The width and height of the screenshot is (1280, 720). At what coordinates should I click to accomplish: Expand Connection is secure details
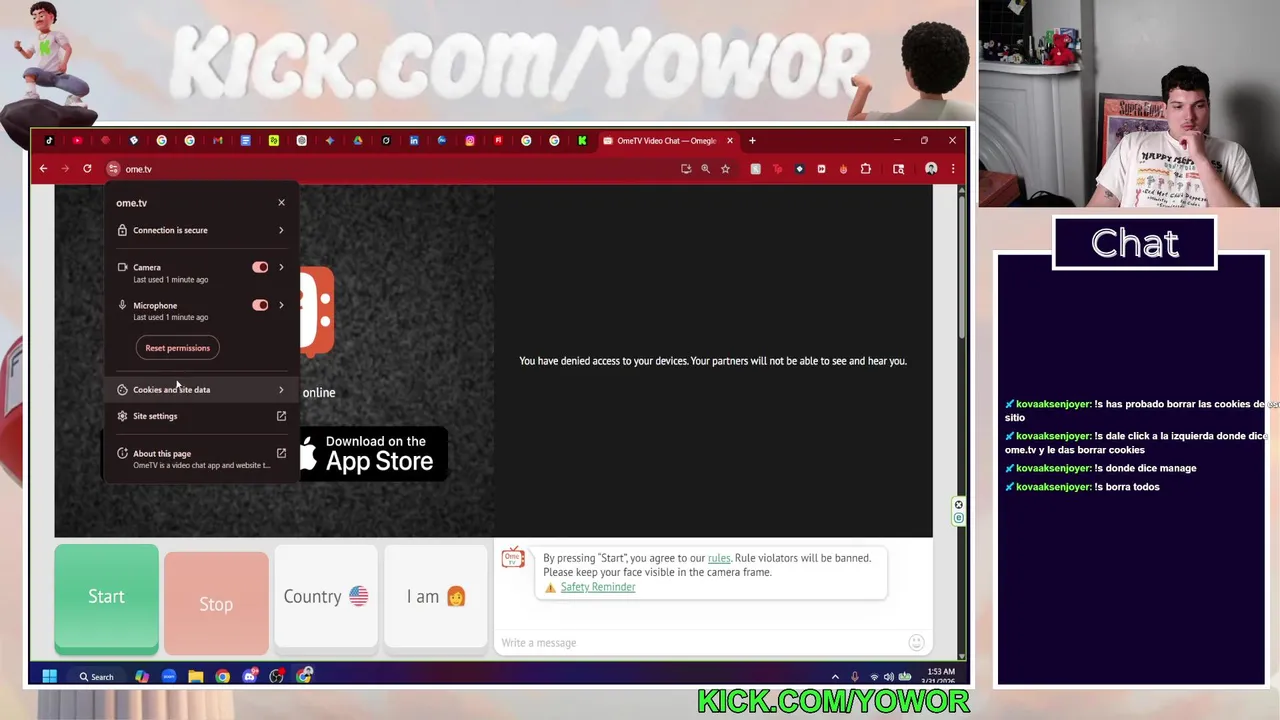coord(201,230)
